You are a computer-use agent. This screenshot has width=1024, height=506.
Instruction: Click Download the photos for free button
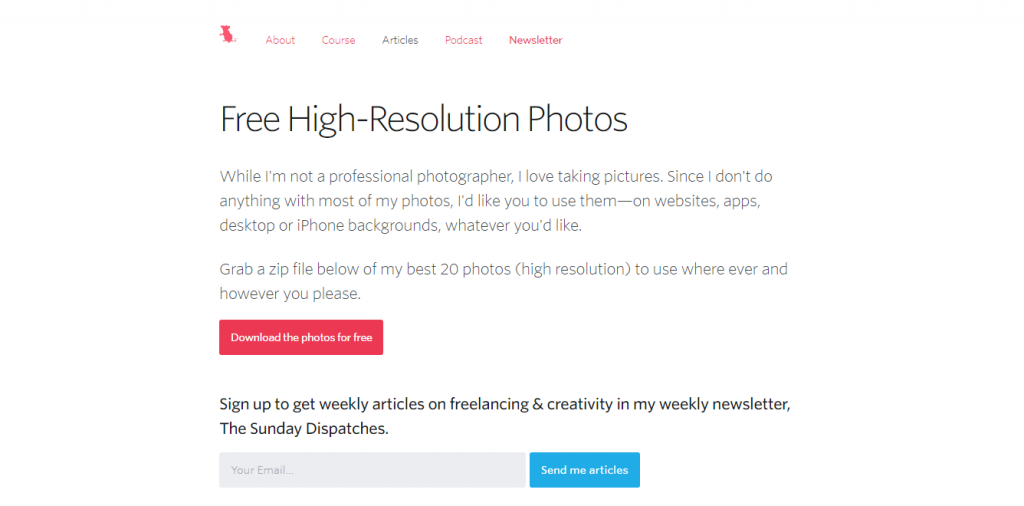301,338
